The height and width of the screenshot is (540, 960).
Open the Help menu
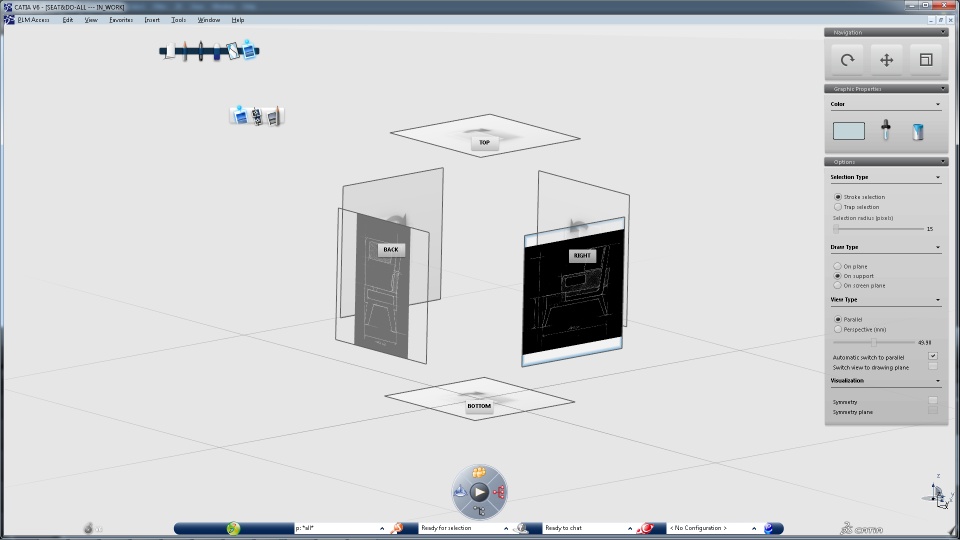pos(238,20)
